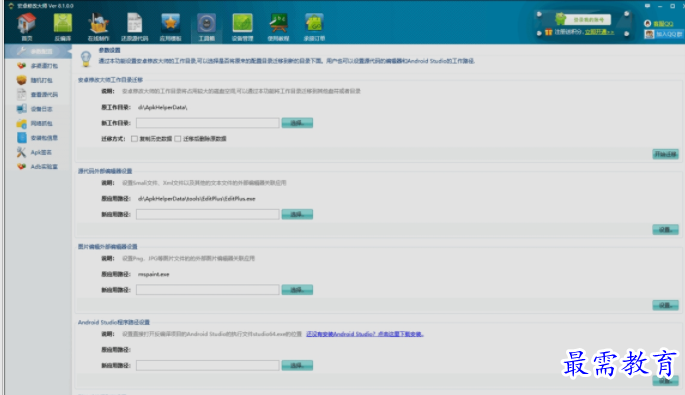Click the feedback message icon in title bar
The width and height of the screenshot is (685, 395).
coord(647,6)
